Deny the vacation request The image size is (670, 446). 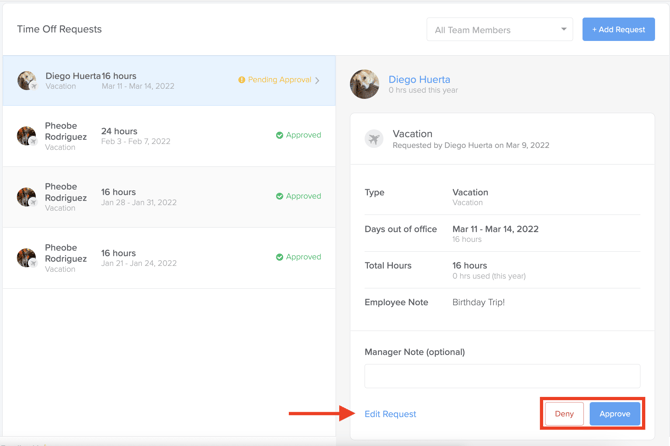[564, 414]
